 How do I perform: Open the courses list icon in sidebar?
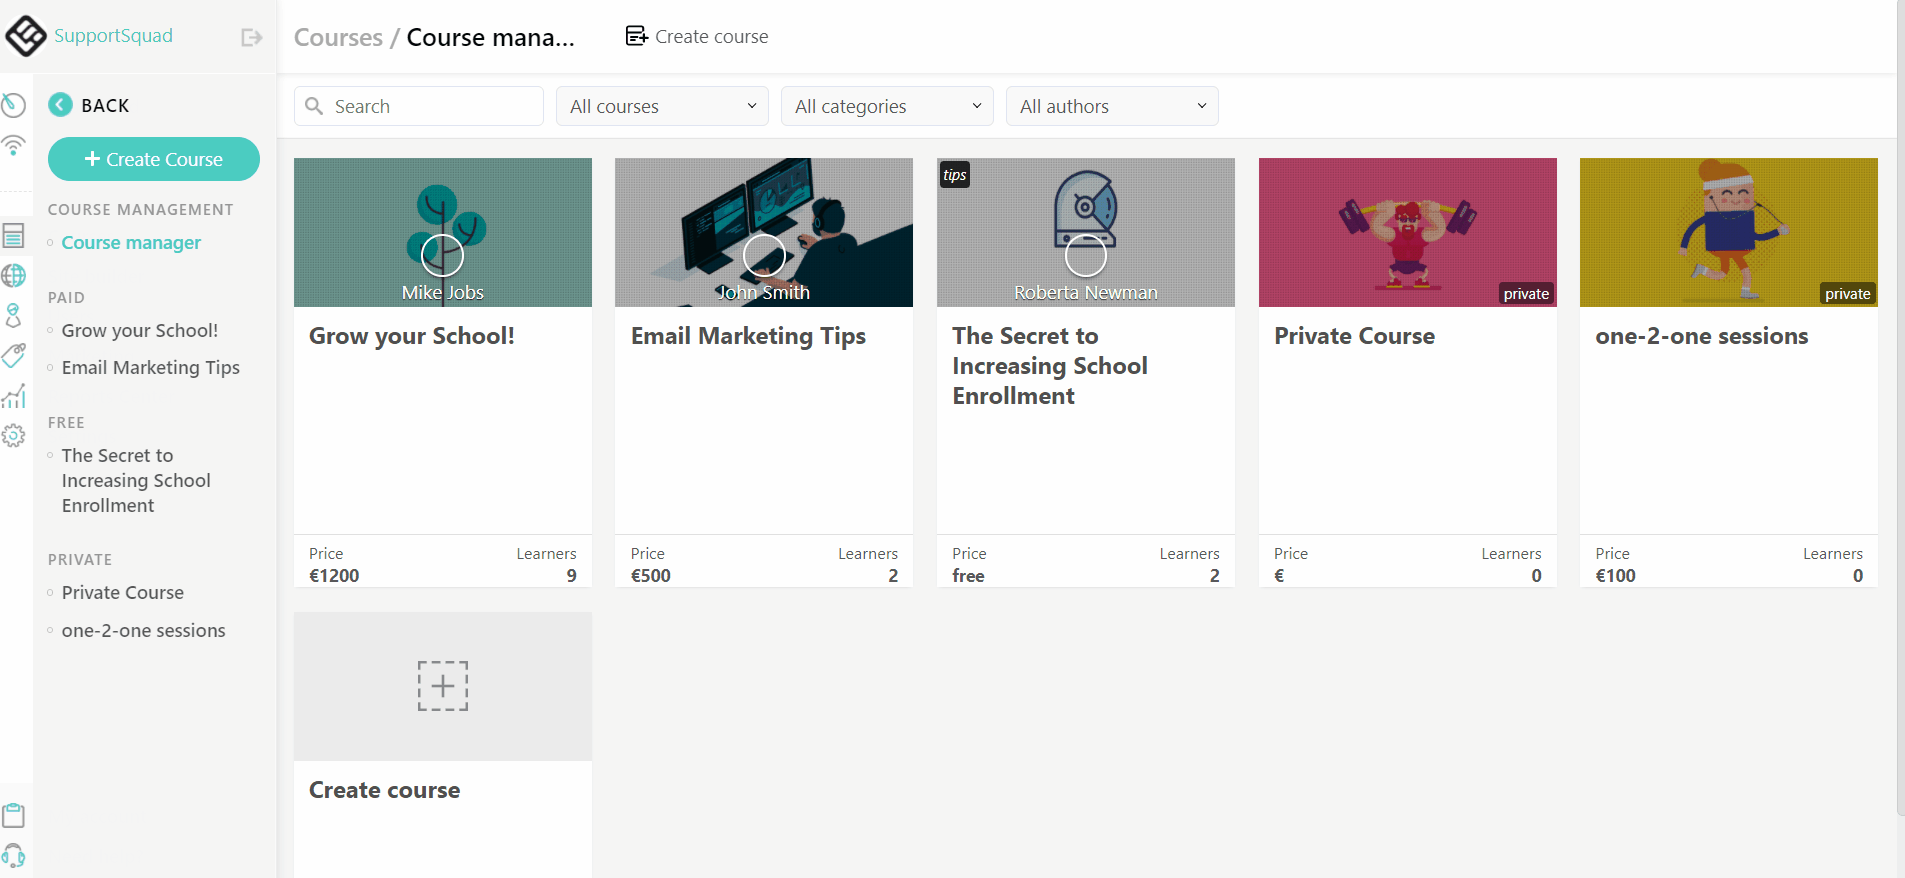coord(13,235)
